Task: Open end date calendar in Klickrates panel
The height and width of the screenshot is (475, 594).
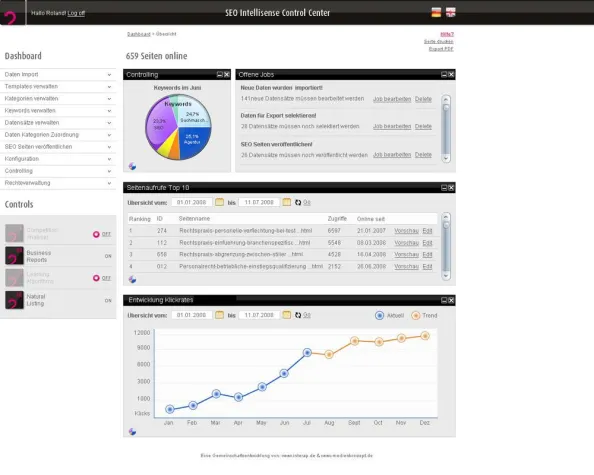Action: [287, 315]
